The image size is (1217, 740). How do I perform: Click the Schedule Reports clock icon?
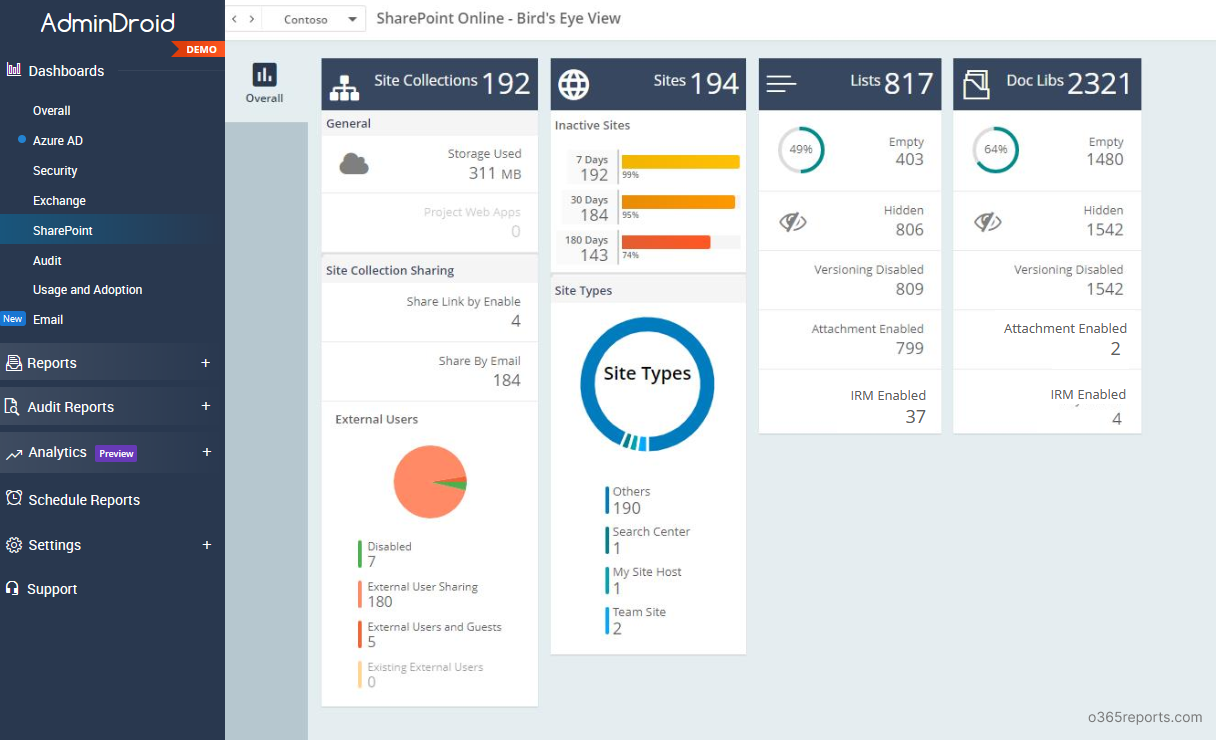point(14,499)
